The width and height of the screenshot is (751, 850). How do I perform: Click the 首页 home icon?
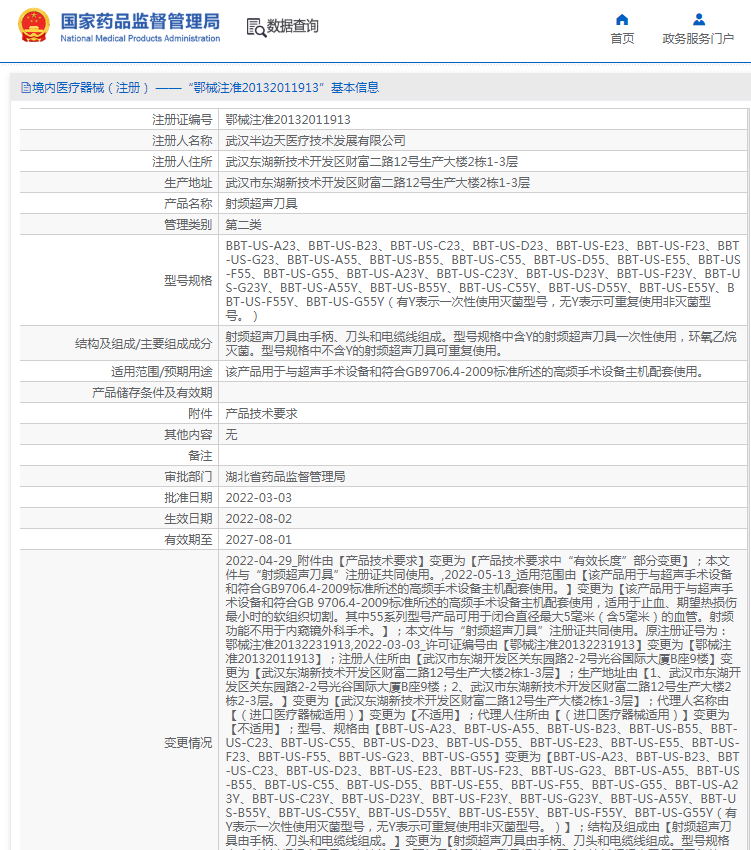[622, 20]
